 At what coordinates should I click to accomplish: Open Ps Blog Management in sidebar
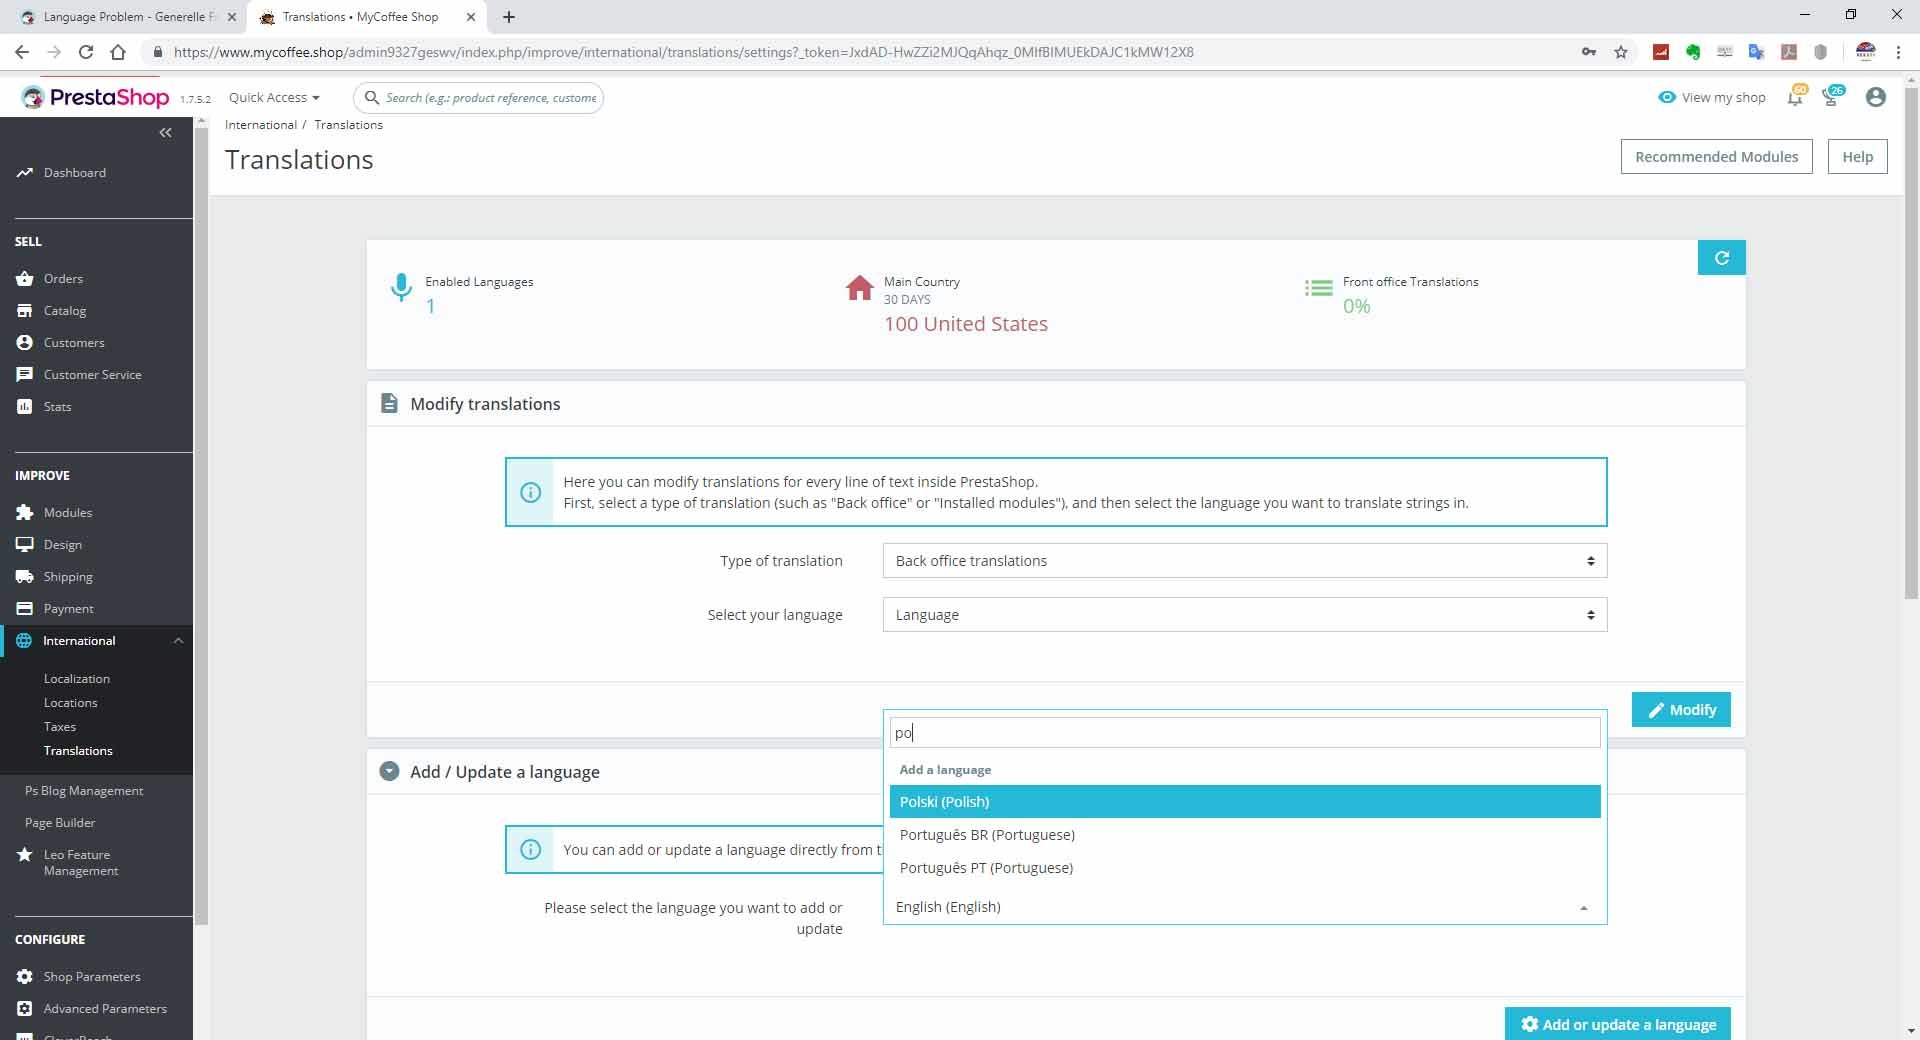pos(84,791)
